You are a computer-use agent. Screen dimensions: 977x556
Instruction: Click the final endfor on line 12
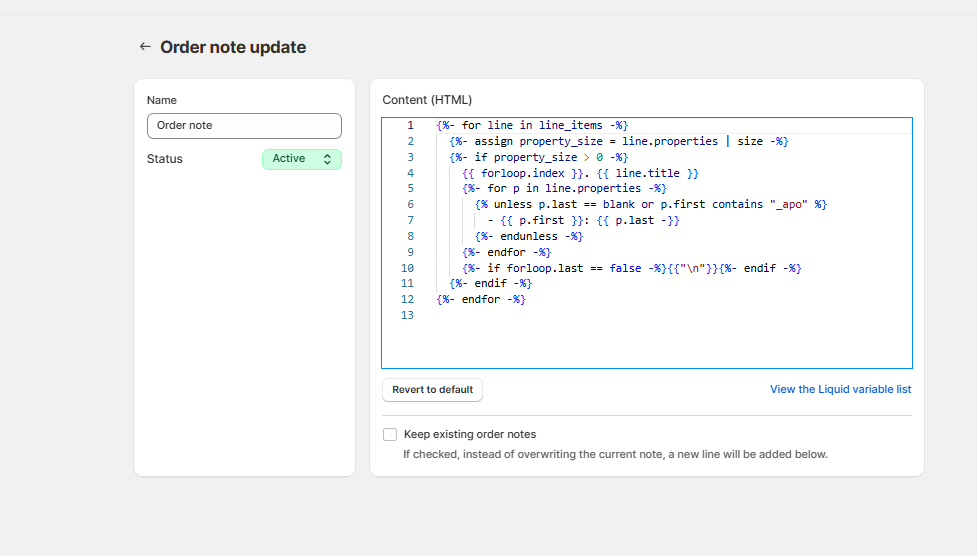pos(481,299)
